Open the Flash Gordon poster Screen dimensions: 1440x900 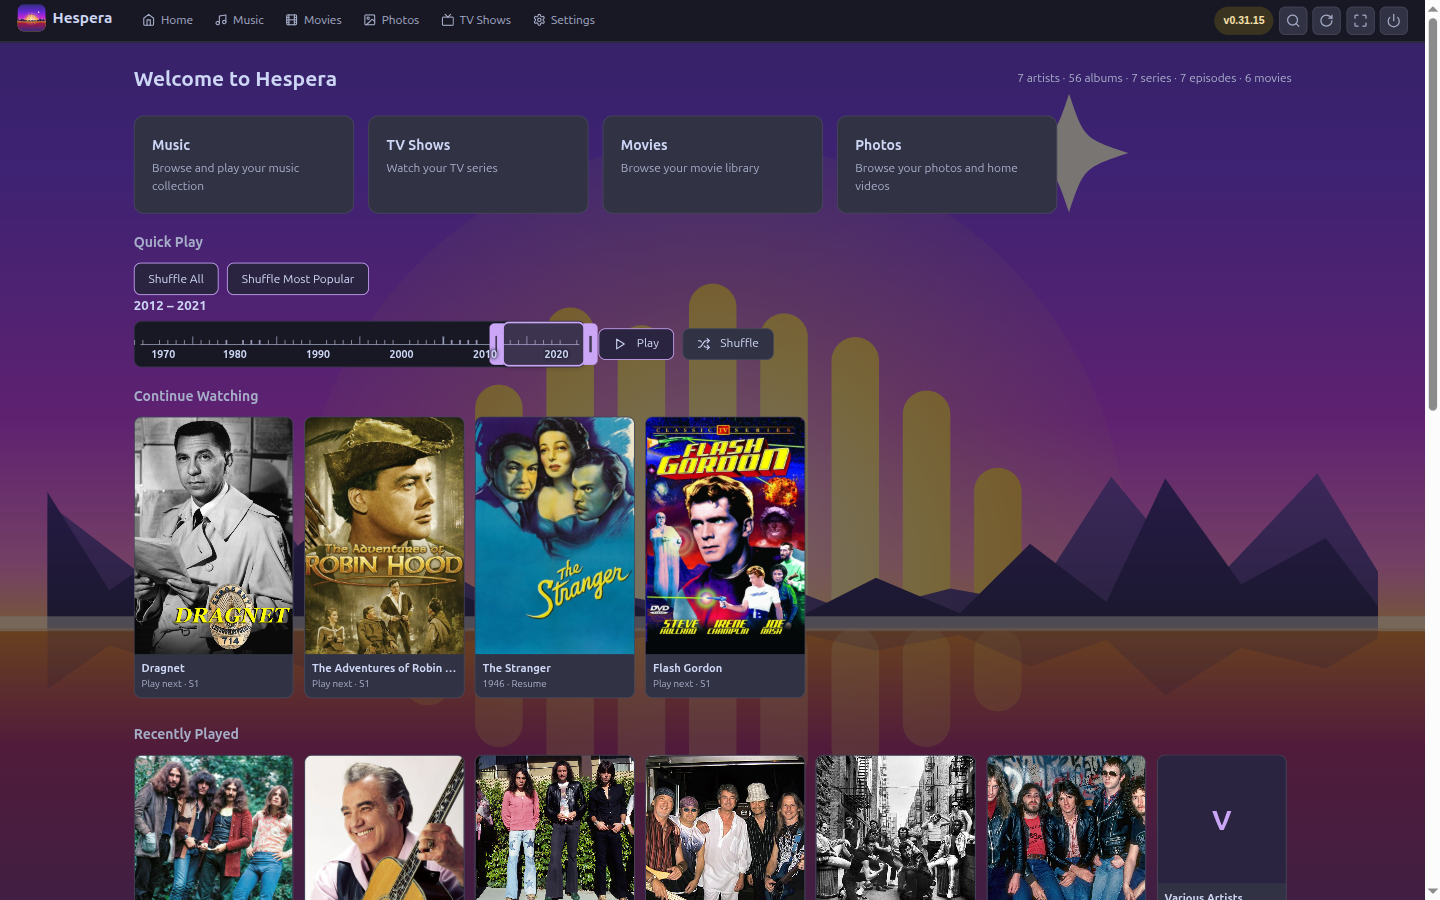pos(725,536)
